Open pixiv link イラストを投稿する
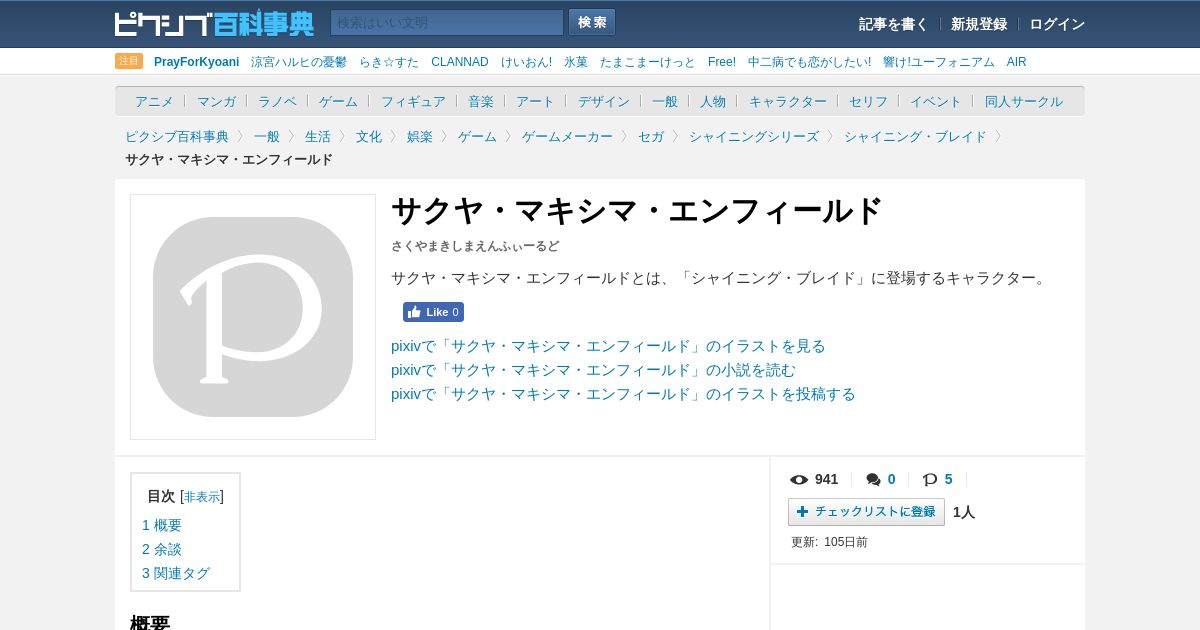This screenshot has width=1200, height=630. tap(623, 394)
